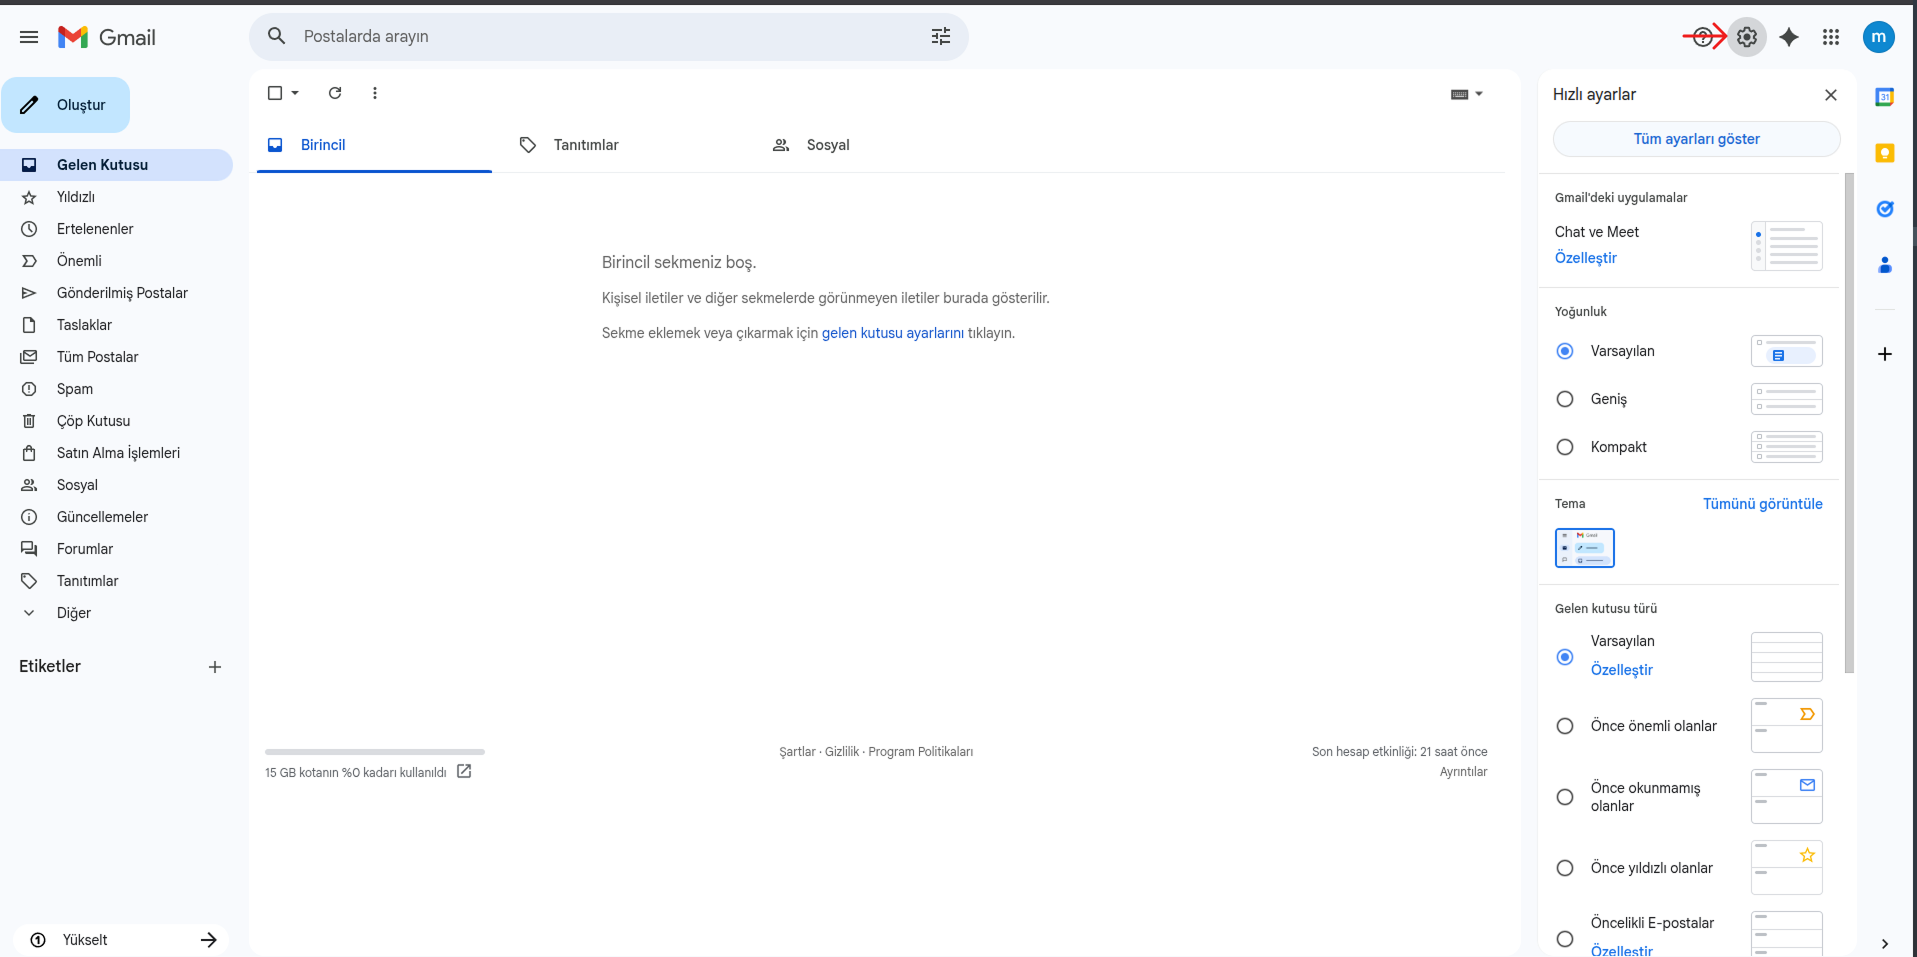Open the settings gear icon
1917x957 pixels.
[1747, 37]
